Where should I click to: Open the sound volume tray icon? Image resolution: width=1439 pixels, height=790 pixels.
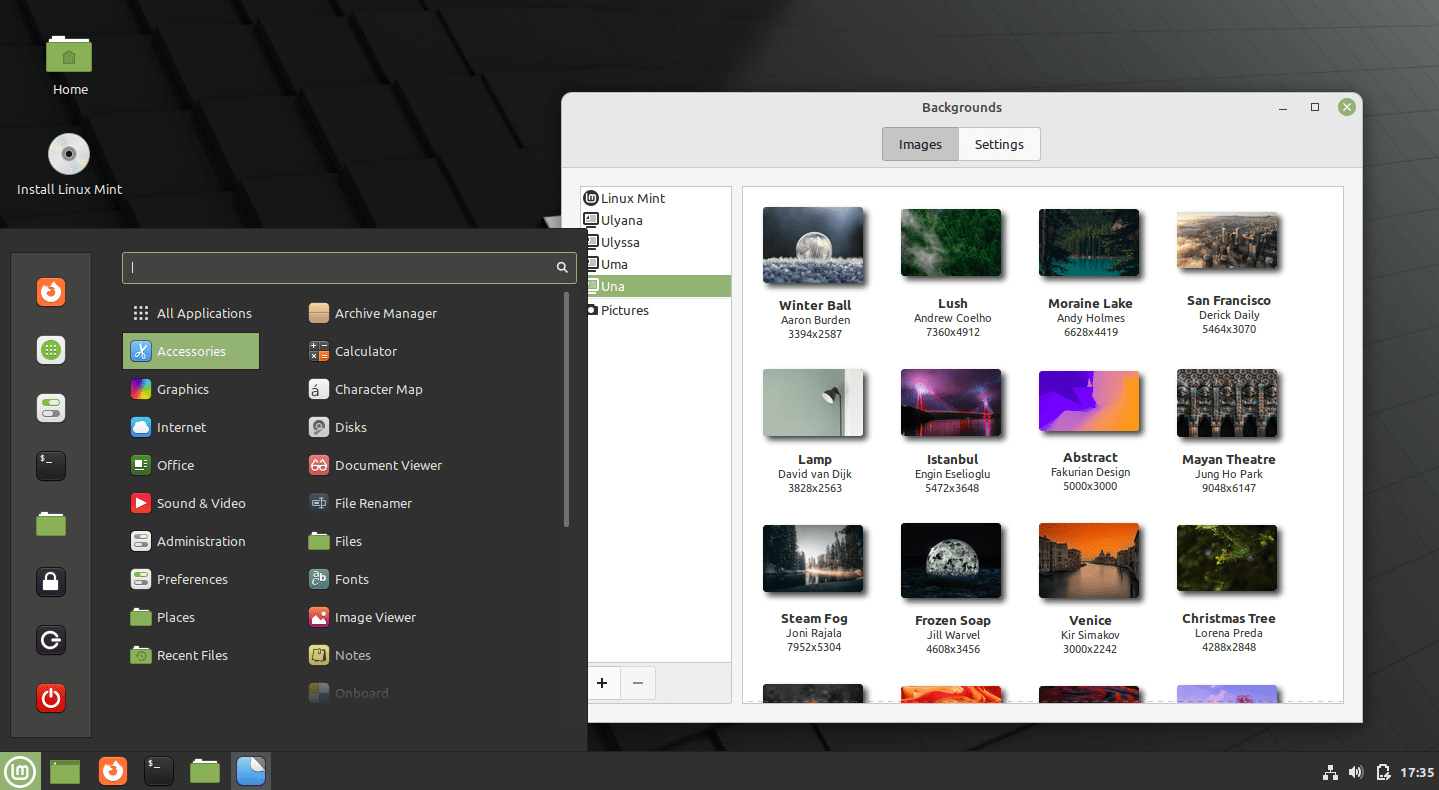(1356, 772)
